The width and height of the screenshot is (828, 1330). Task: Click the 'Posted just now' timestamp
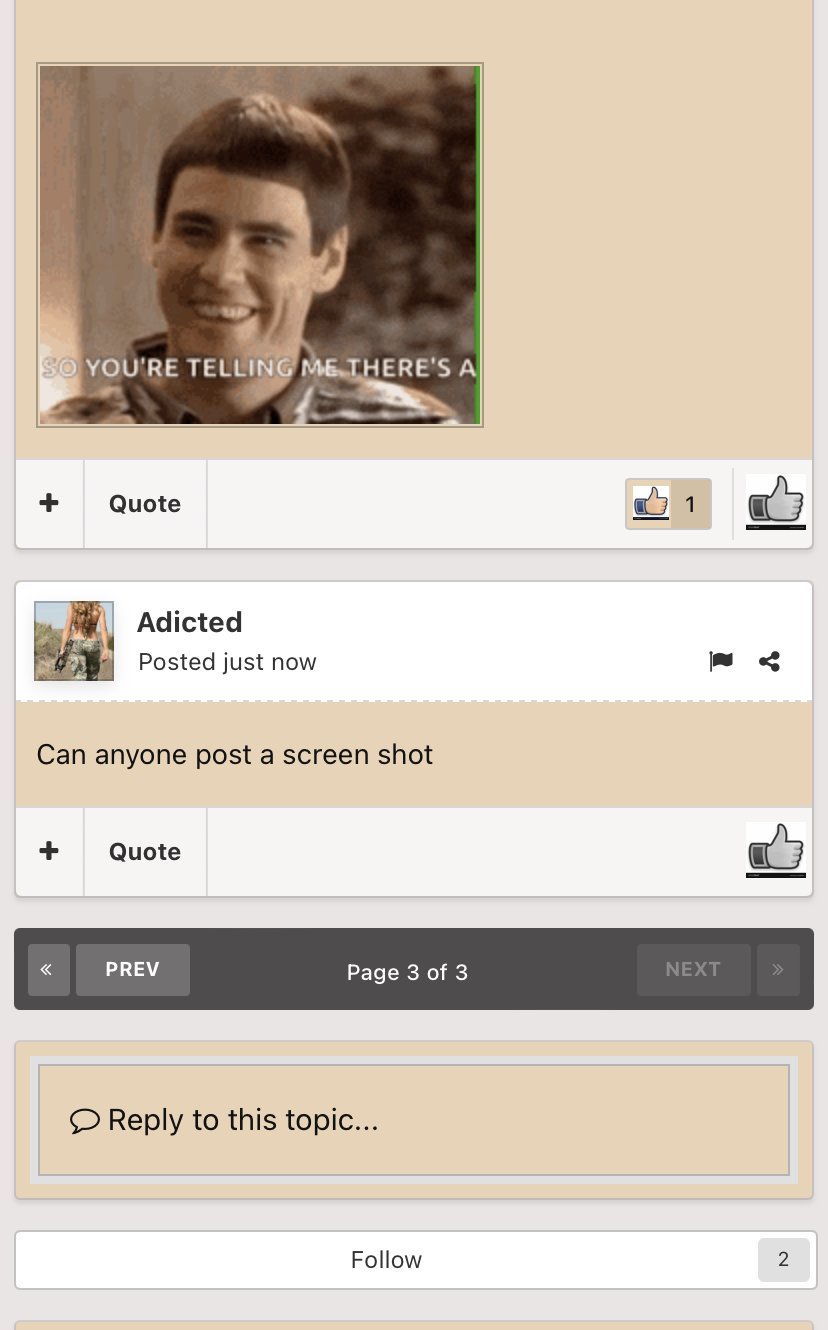click(227, 662)
